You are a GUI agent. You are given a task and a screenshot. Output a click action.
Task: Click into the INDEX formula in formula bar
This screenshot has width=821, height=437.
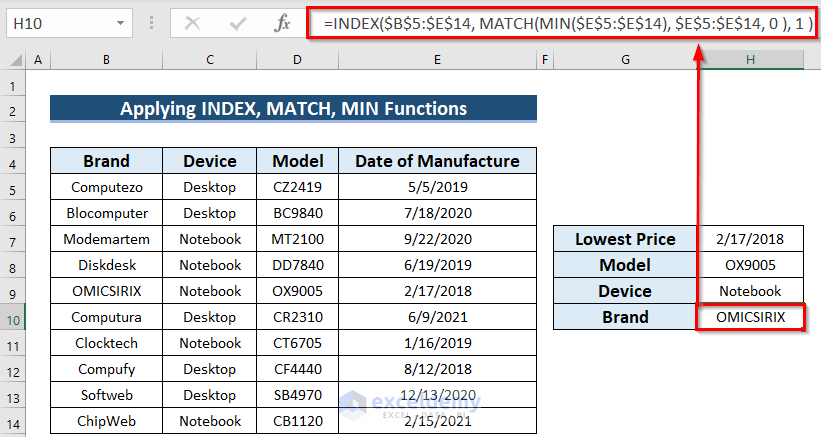[x=560, y=22]
